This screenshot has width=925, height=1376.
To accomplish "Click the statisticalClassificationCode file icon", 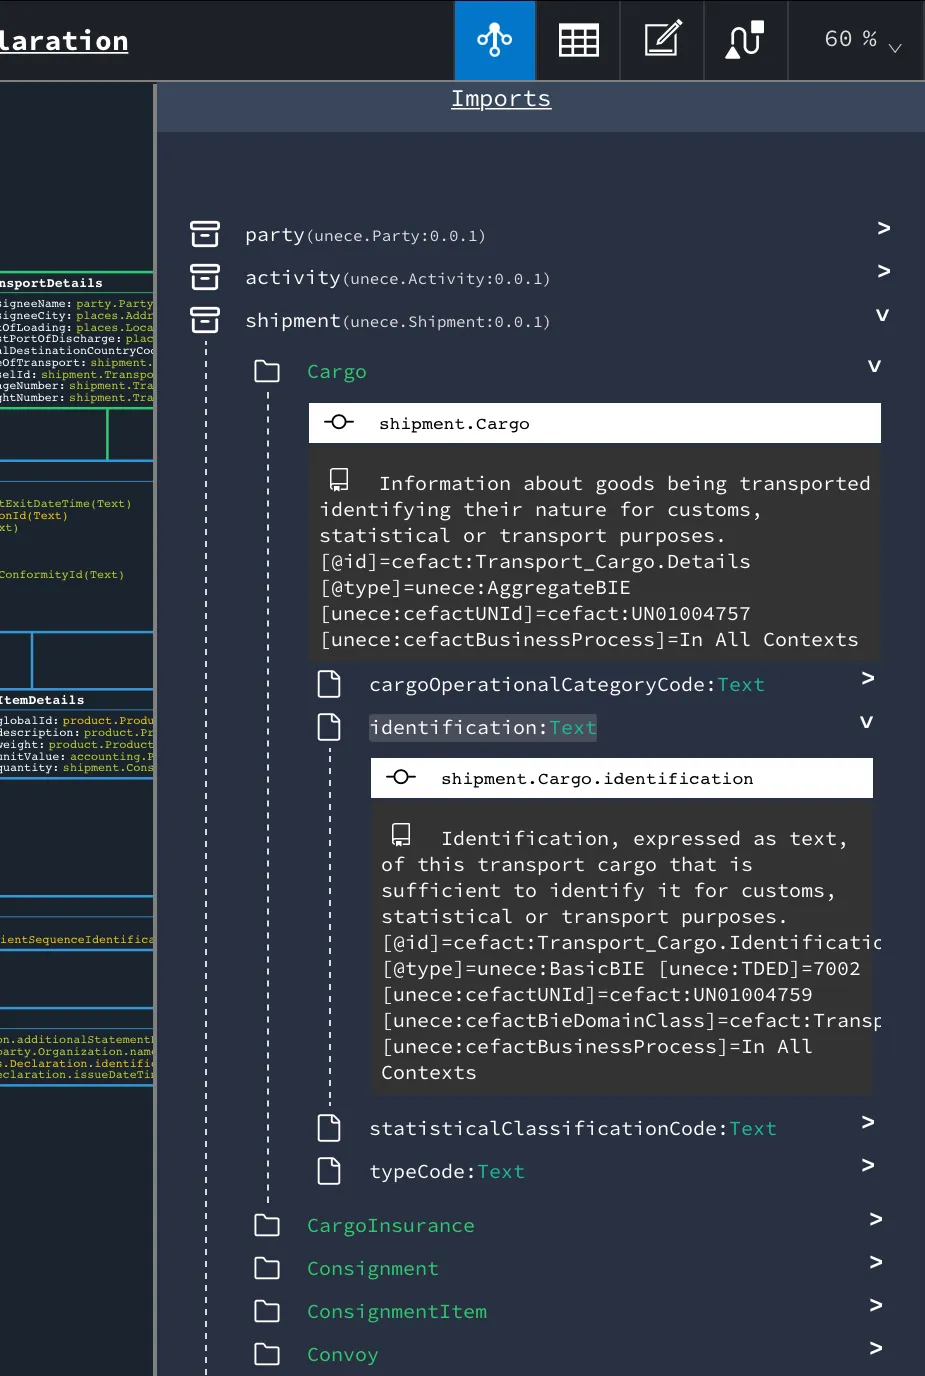I will coord(329,1128).
